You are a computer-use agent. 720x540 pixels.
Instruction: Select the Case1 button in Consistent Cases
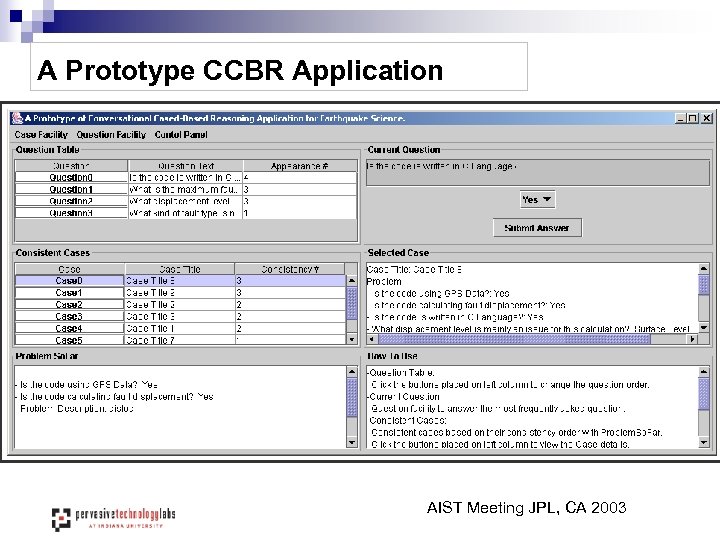(x=69, y=292)
